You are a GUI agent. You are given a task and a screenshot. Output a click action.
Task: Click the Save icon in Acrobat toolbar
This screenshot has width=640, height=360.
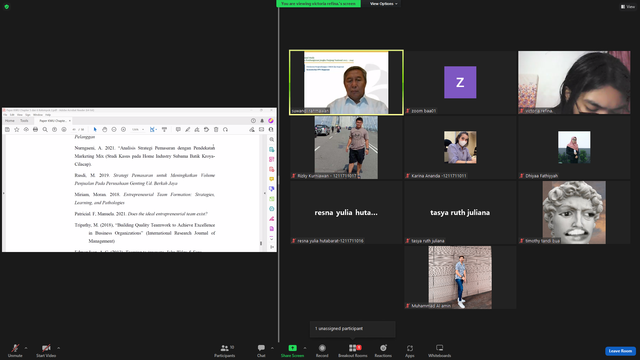point(7,129)
